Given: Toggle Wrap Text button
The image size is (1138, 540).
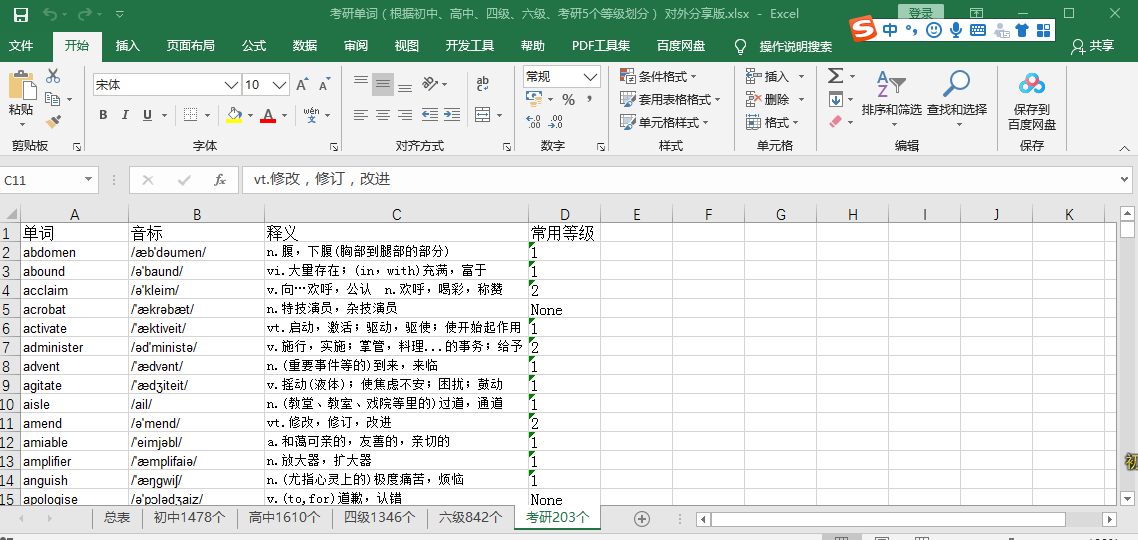Looking at the screenshot, I should tap(483, 84).
